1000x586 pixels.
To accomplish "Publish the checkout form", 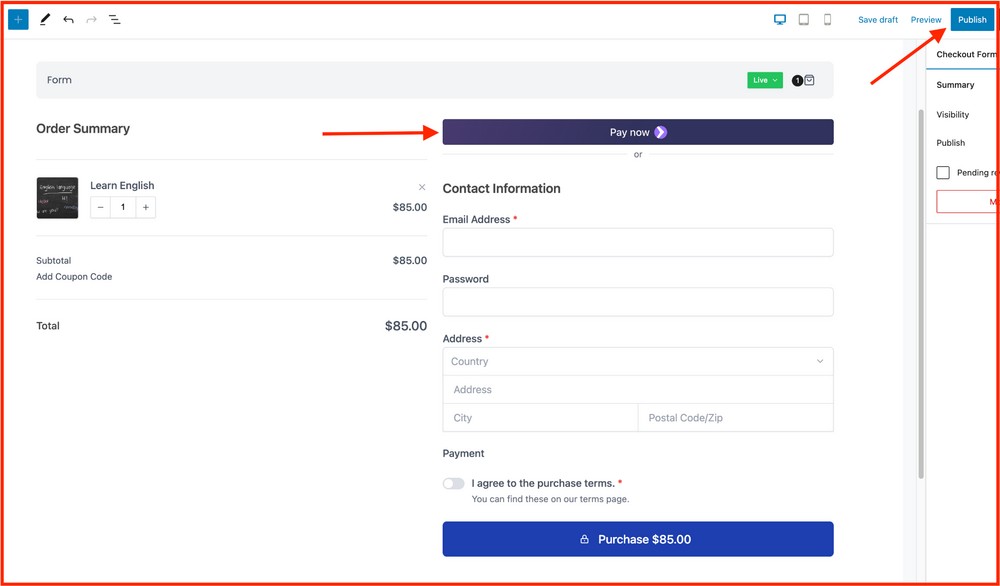I will pos(971,19).
